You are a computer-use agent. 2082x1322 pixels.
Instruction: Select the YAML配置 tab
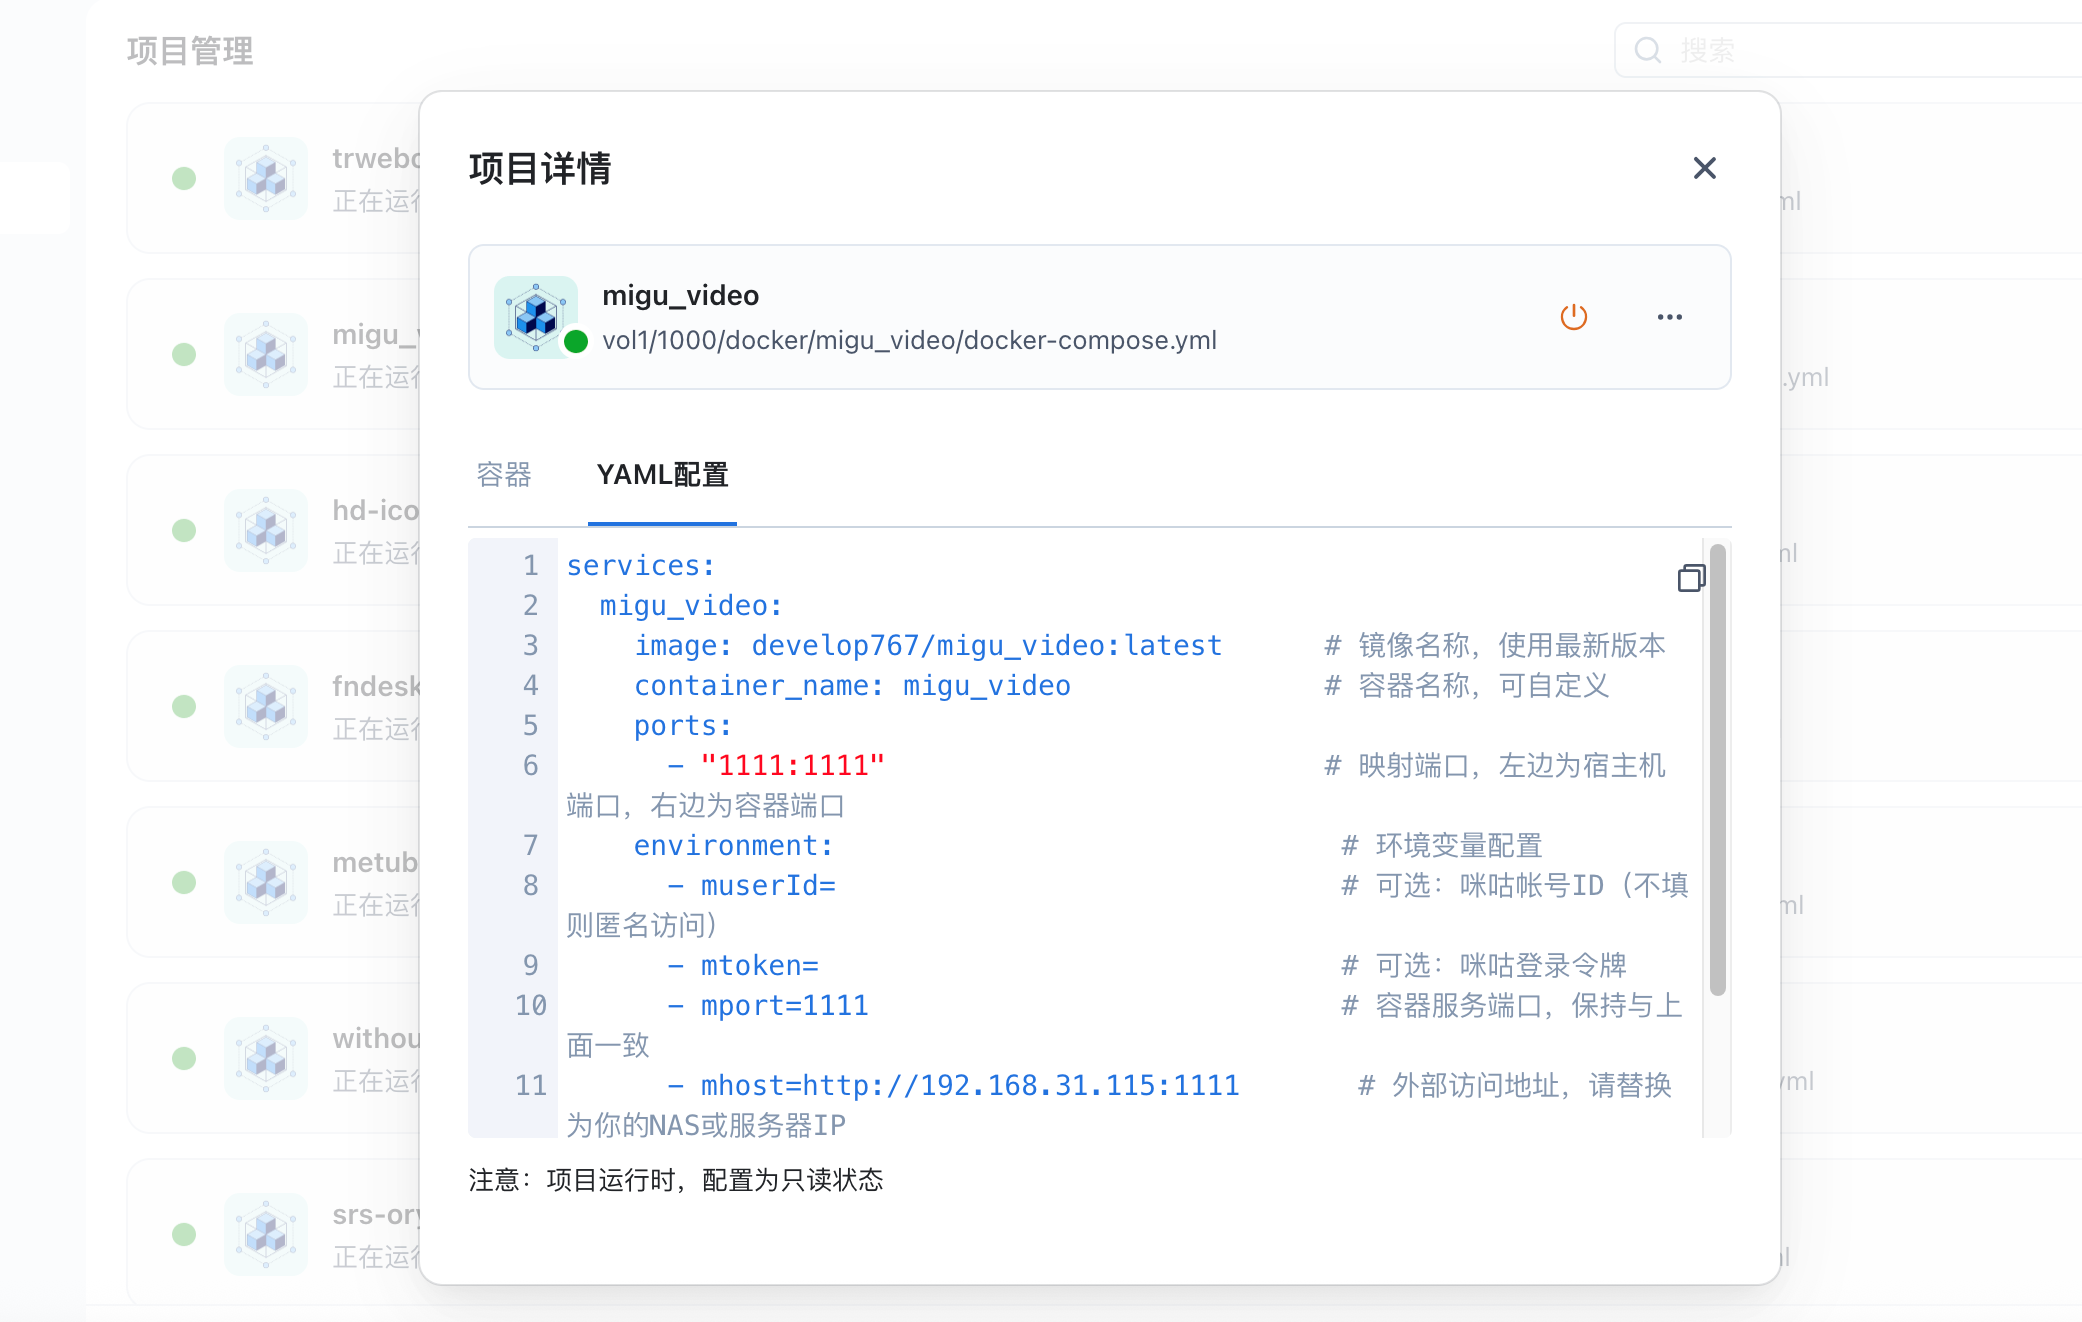coord(662,475)
